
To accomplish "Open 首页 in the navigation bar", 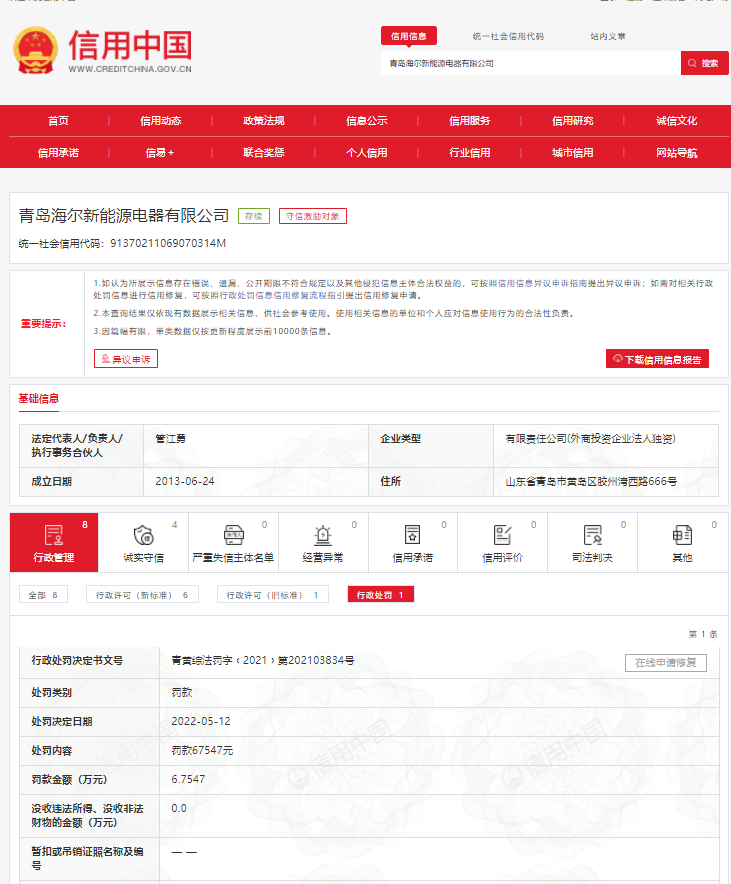I will point(58,121).
